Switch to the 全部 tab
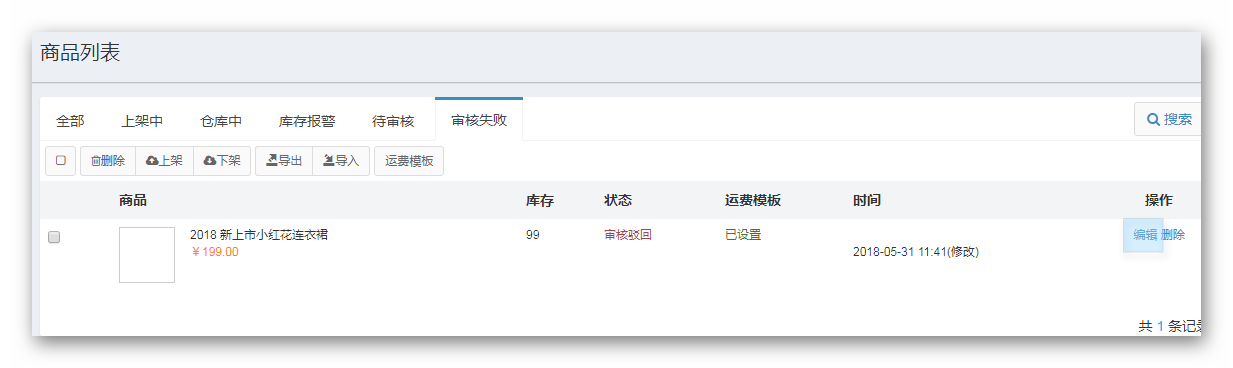This screenshot has height=368, width=1233. [70, 121]
